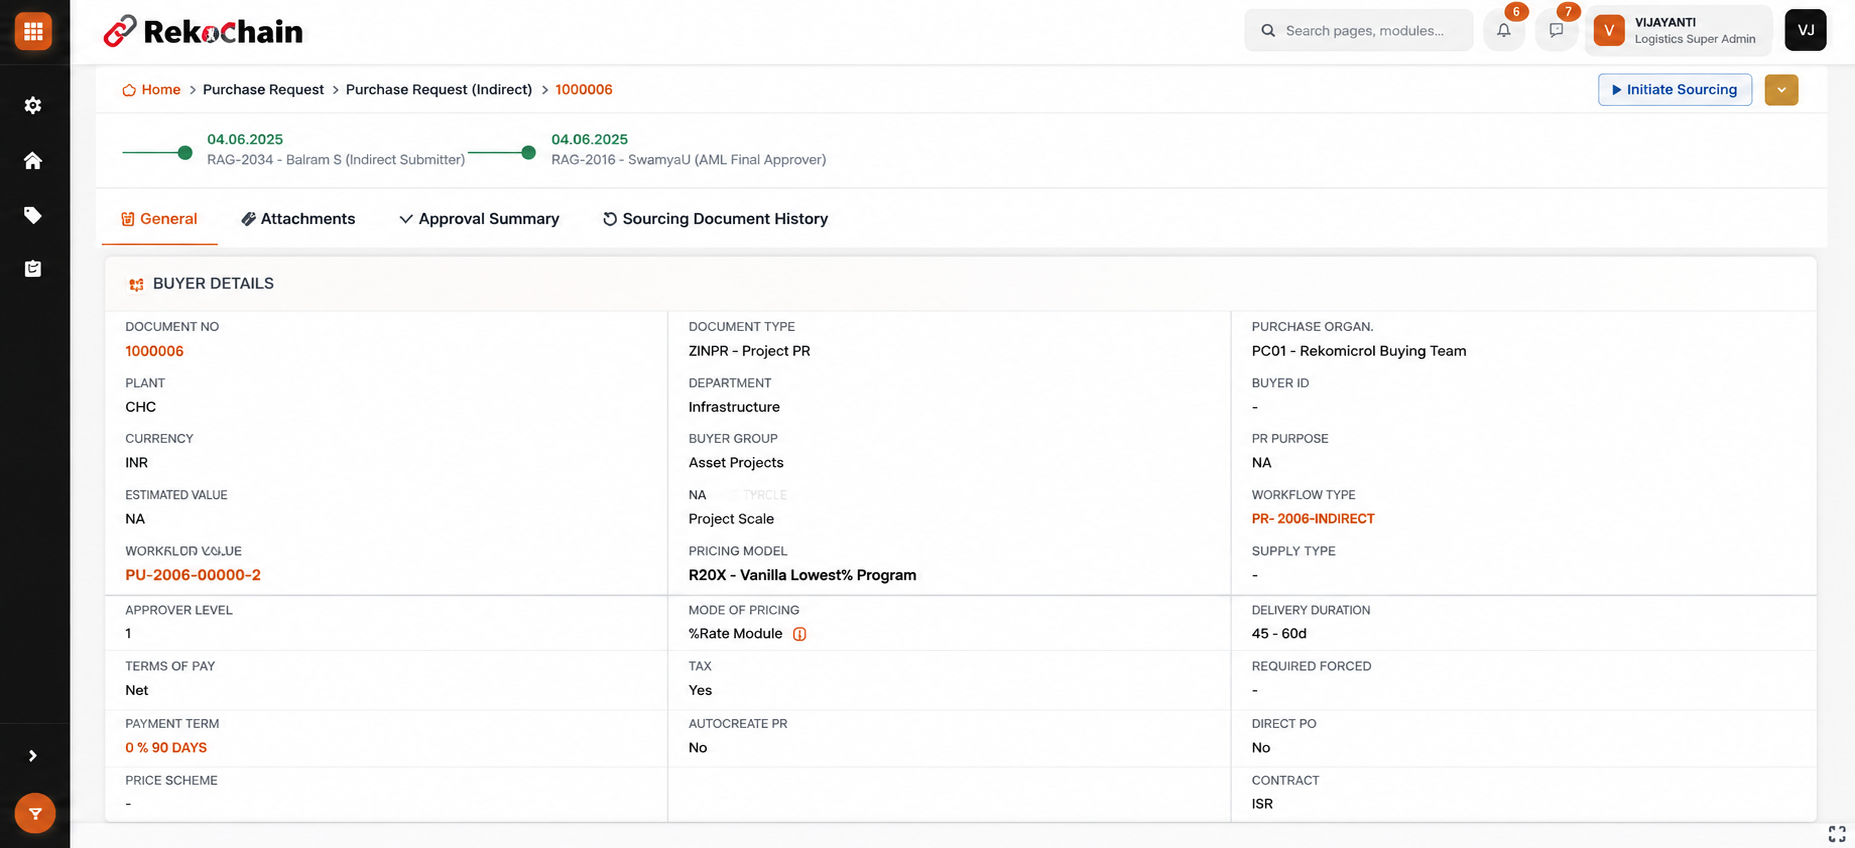Click the VJ avatar button
Image resolution: width=1855 pixels, height=848 pixels.
click(x=1806, y=30)
